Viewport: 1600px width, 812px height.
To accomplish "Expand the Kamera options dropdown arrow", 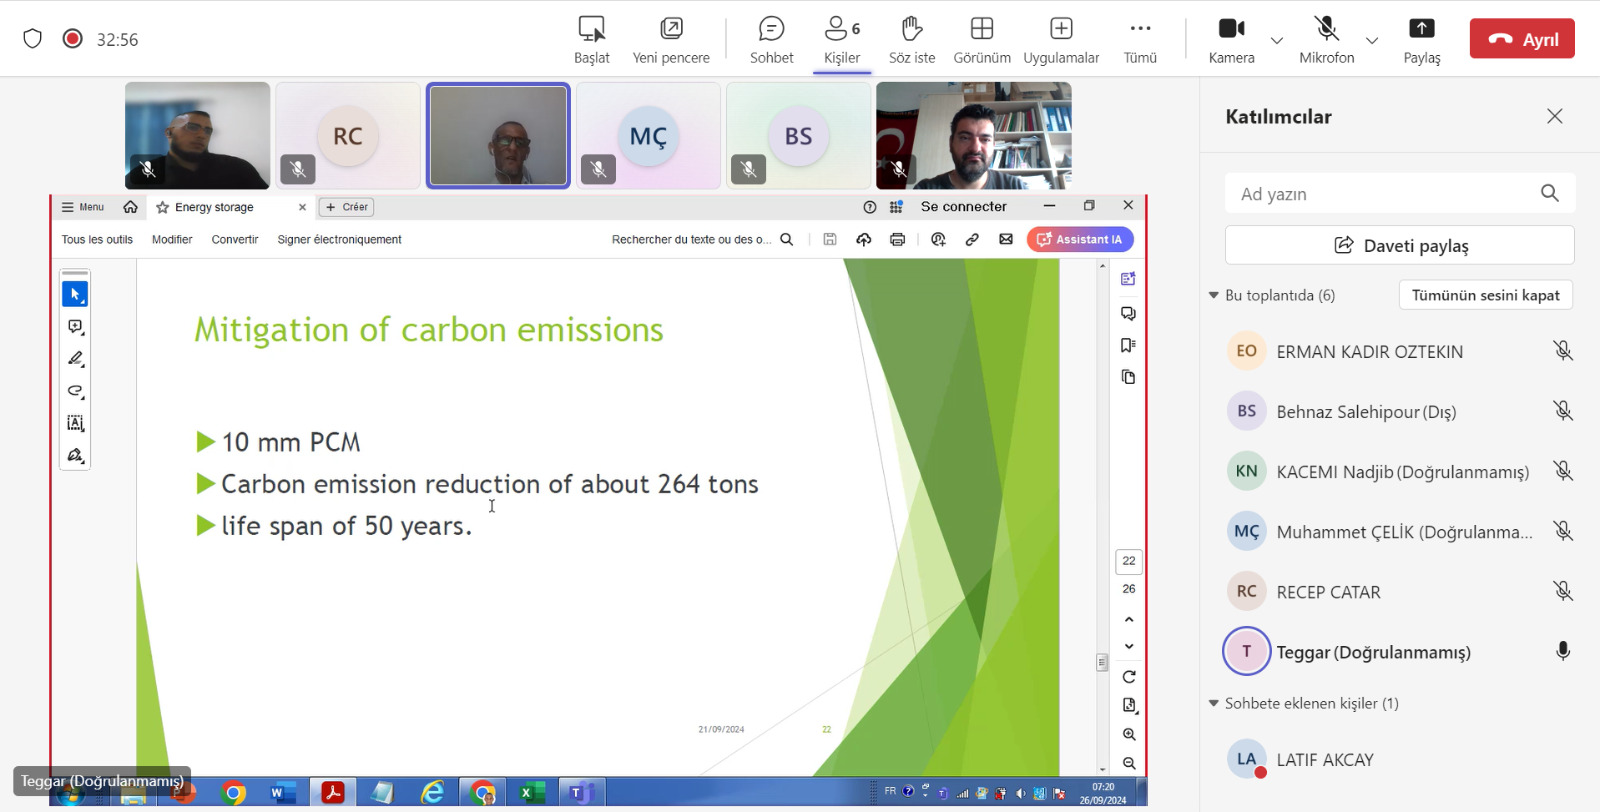I will [1277, 41].
